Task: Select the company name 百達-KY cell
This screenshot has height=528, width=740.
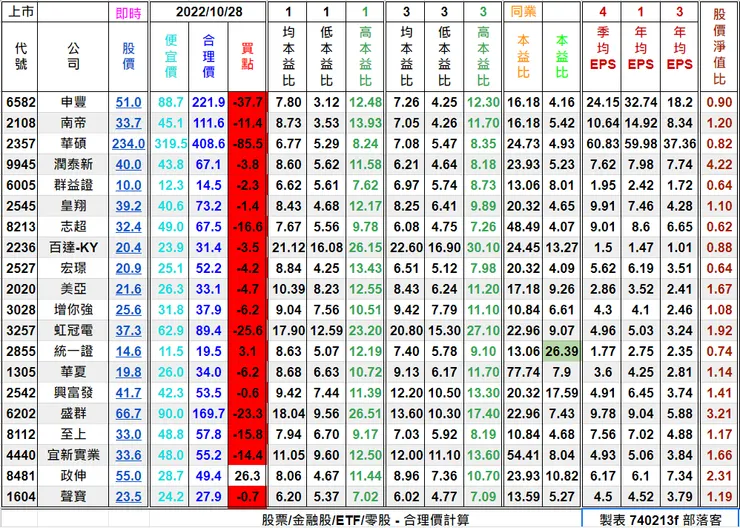Action: click(73, 248)
